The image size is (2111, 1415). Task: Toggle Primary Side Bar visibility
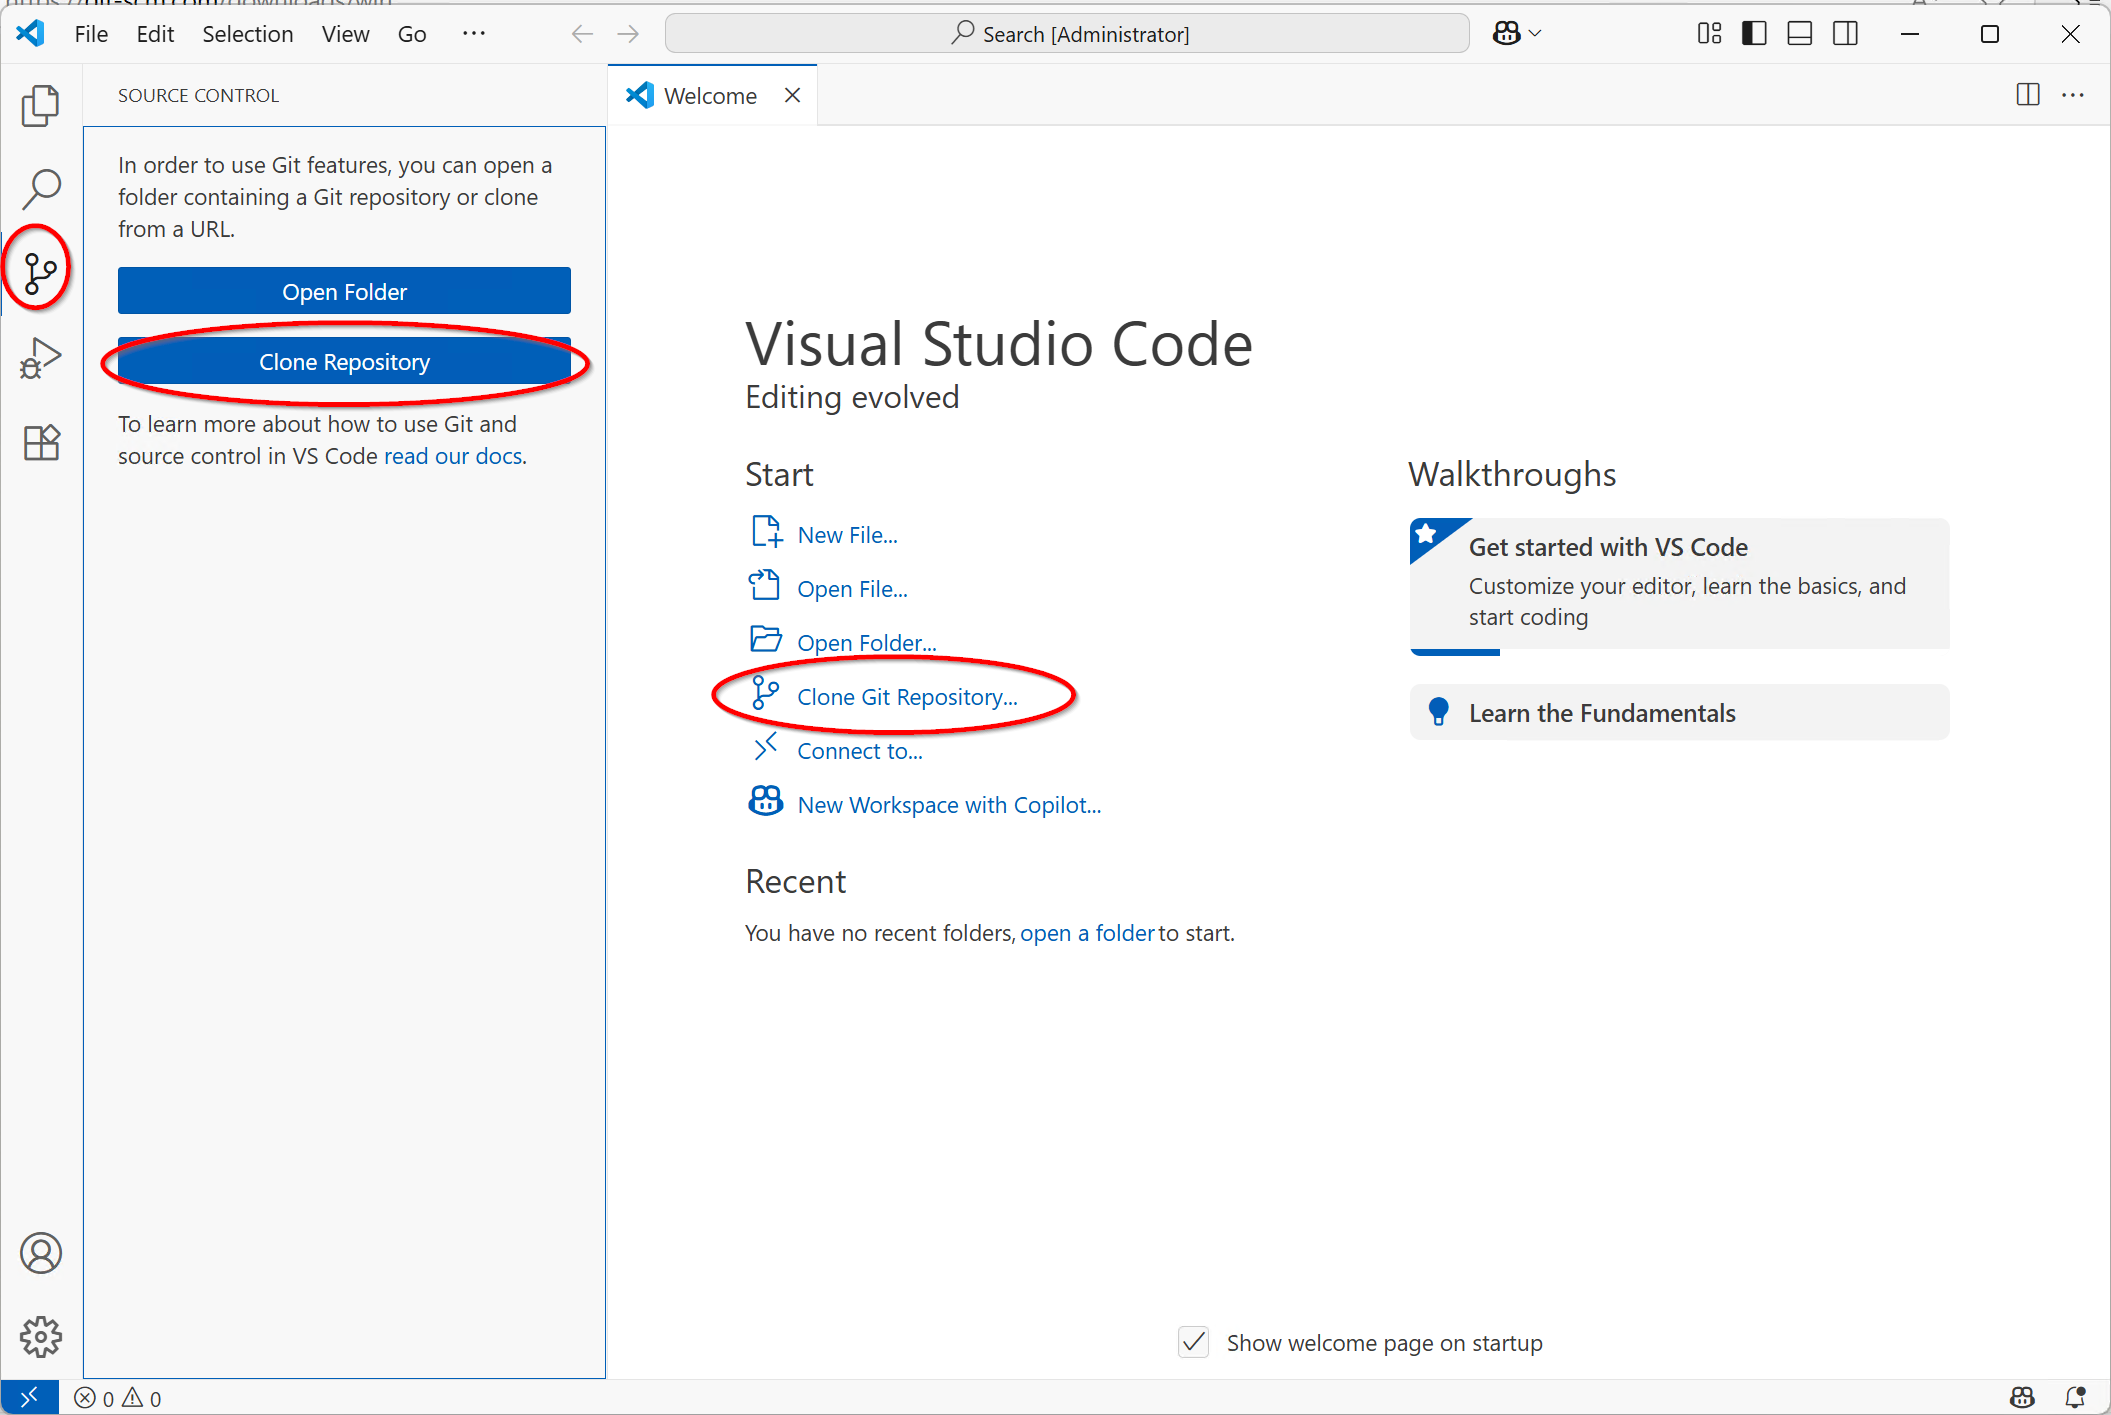1754,34
